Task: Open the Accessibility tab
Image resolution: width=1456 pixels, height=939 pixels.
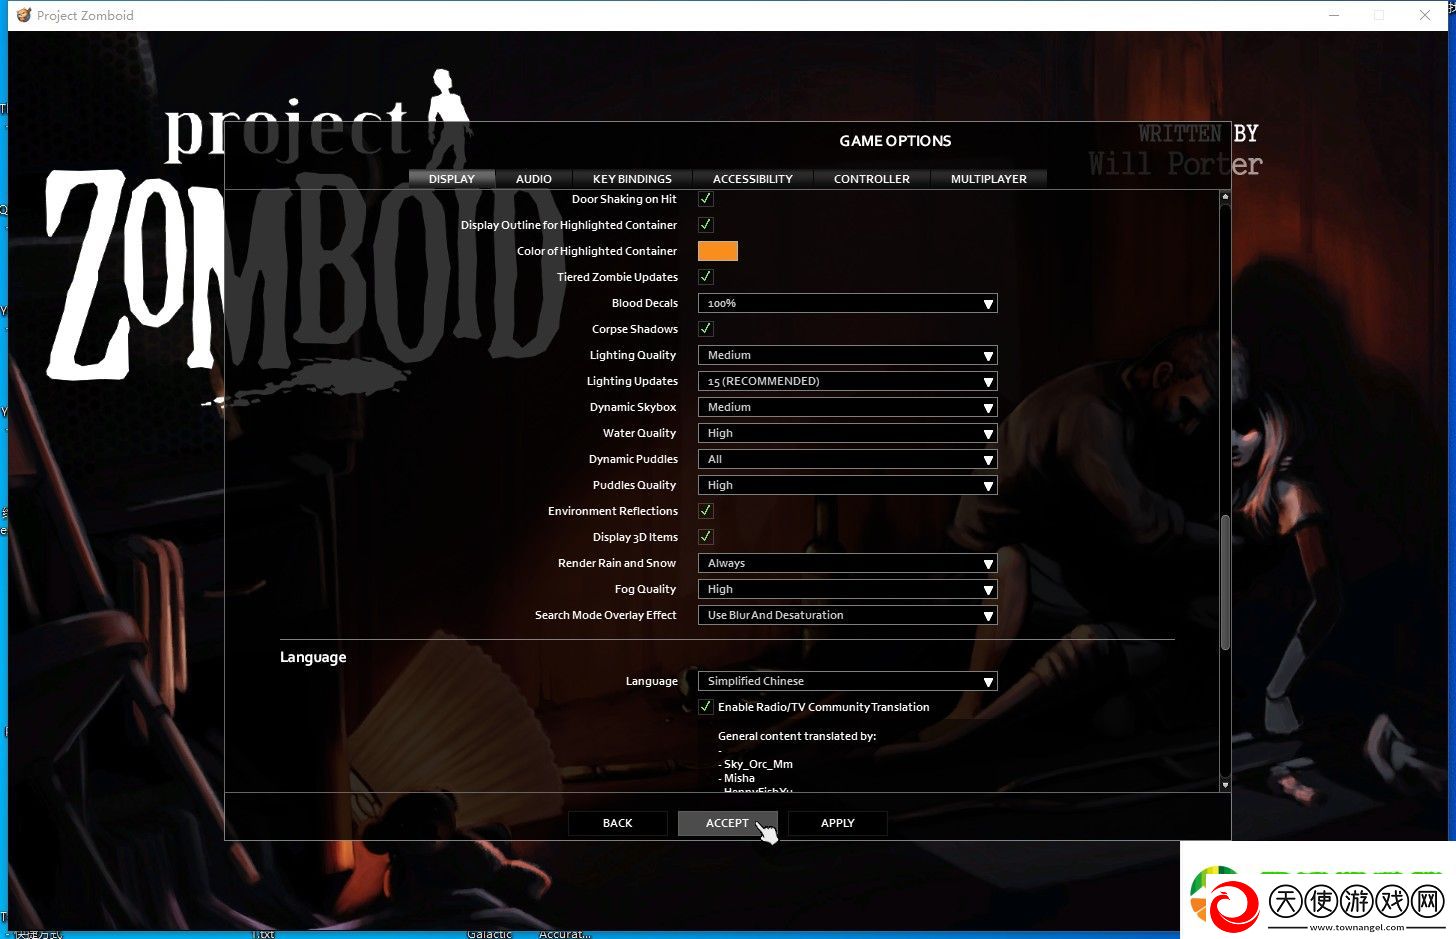Action: [x=753, y=179]
